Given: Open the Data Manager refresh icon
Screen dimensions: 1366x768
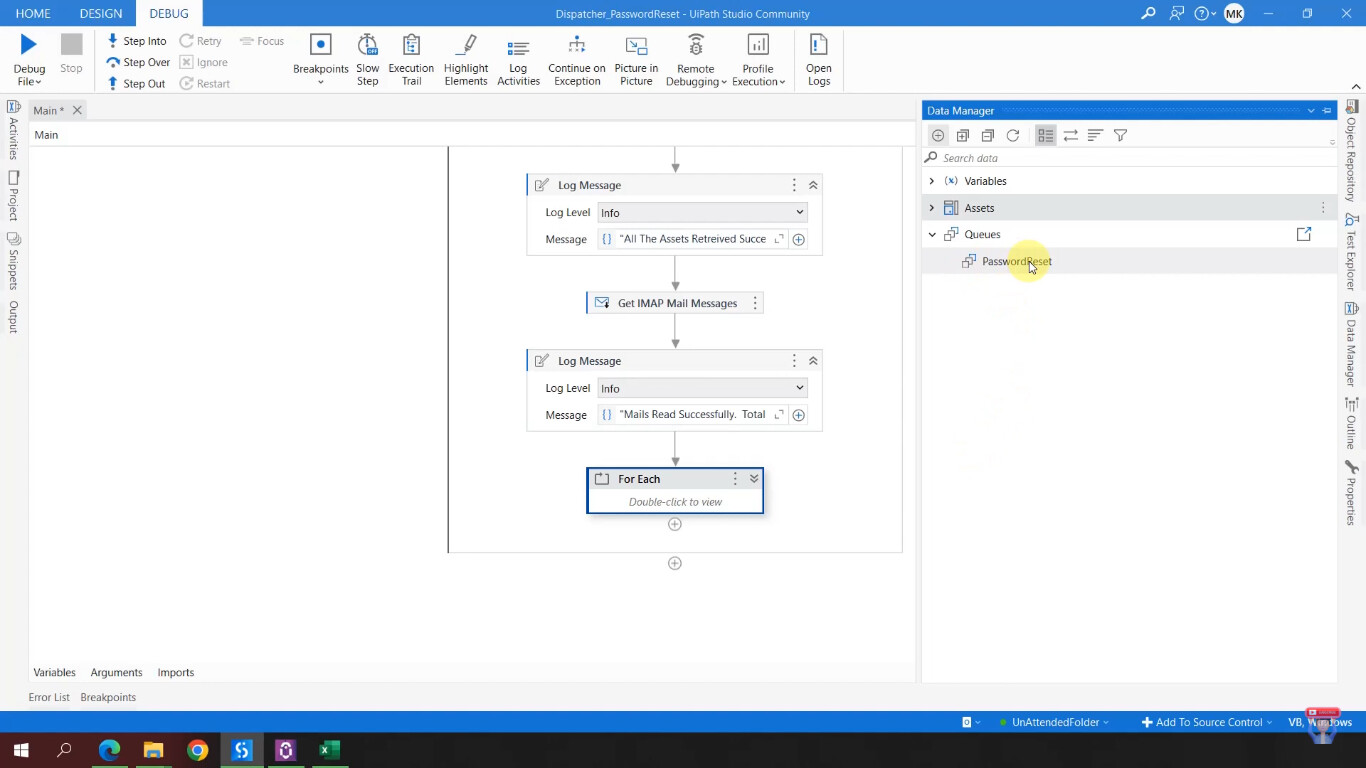Looking at the screenshot, I should pyautogui.click(x=1012, y=135).
